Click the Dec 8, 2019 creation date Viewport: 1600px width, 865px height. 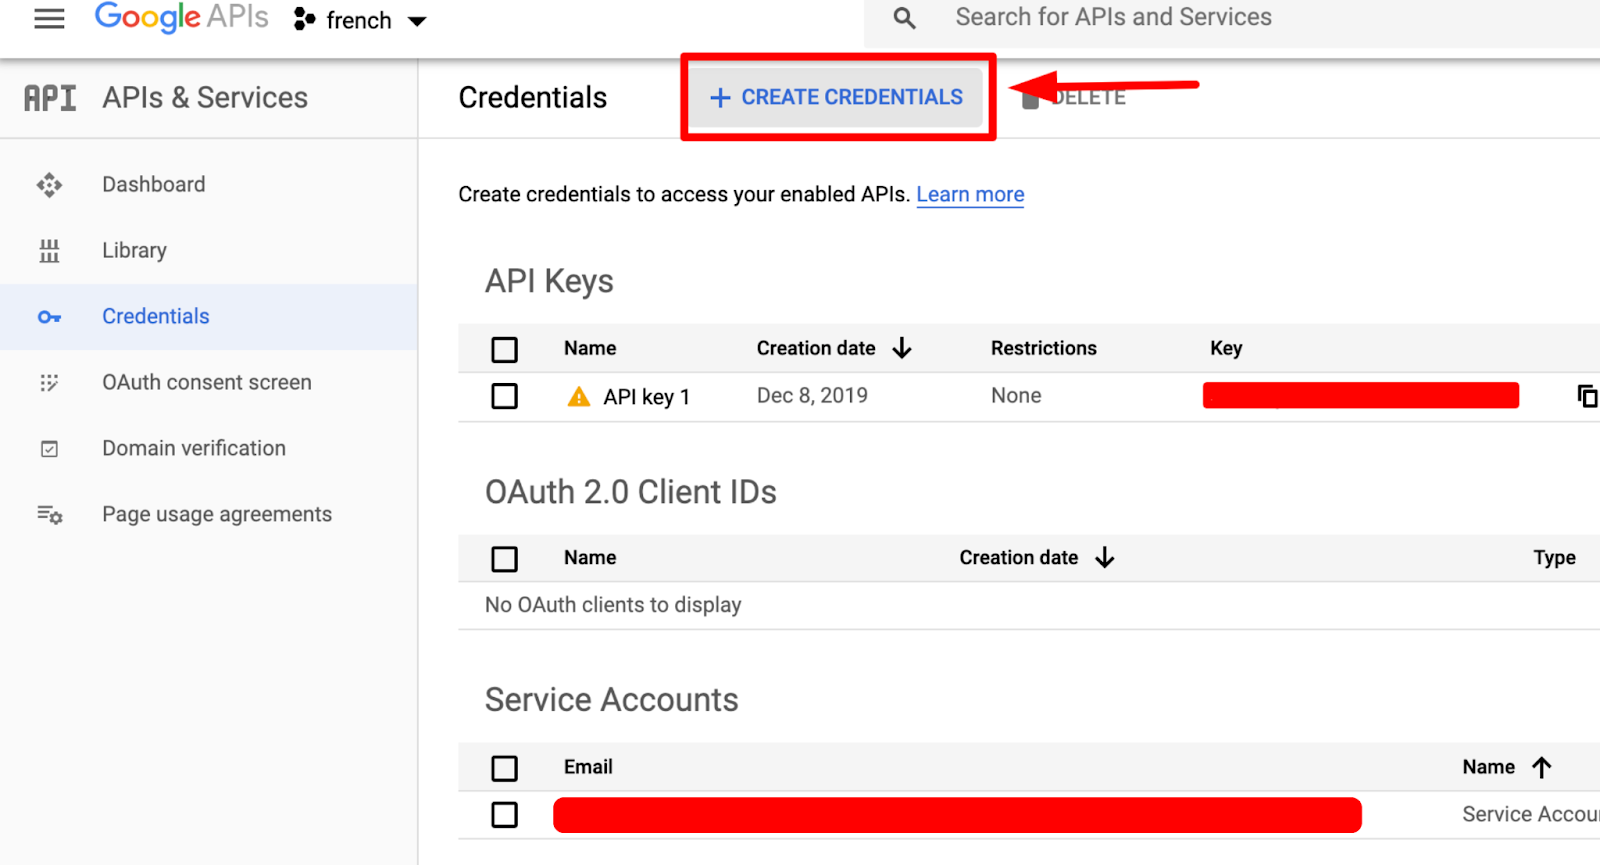click(812, 395)
